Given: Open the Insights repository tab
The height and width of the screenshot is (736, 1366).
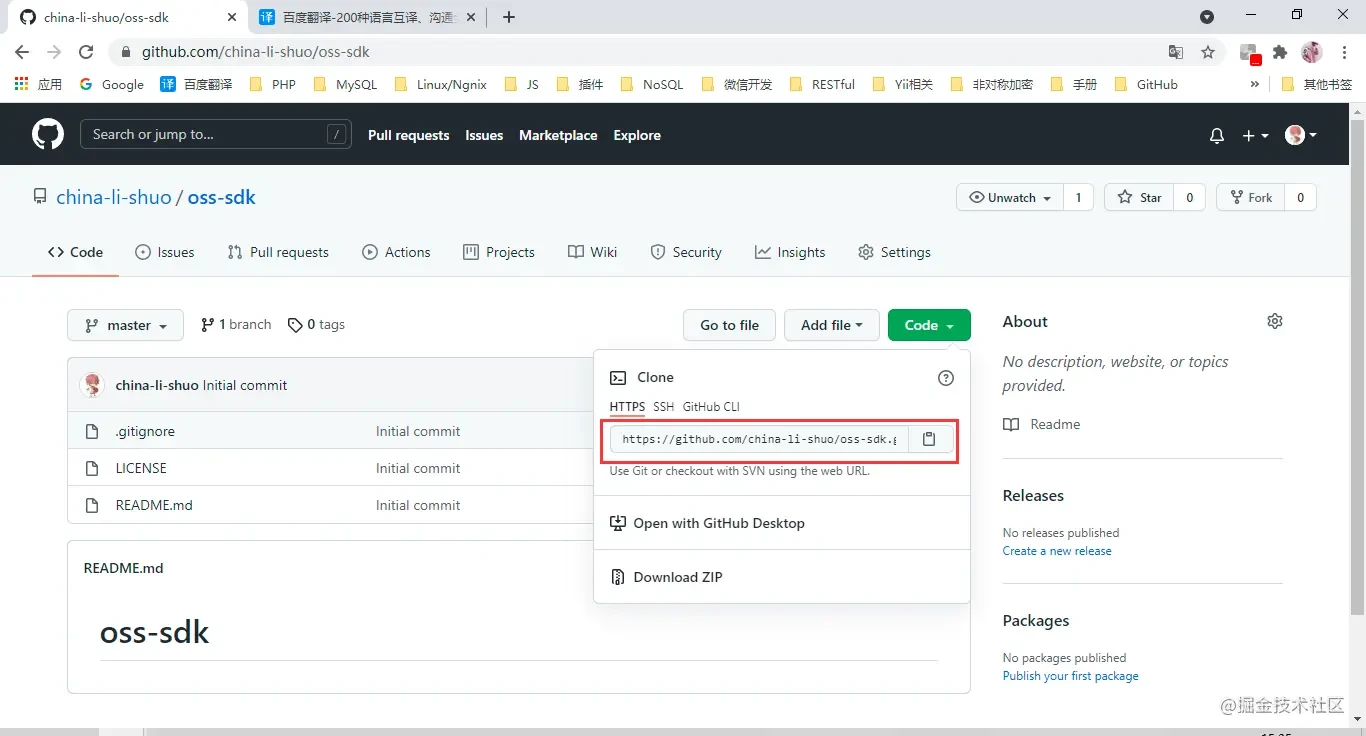Looking at the screenshot, I should pos(790,252).
